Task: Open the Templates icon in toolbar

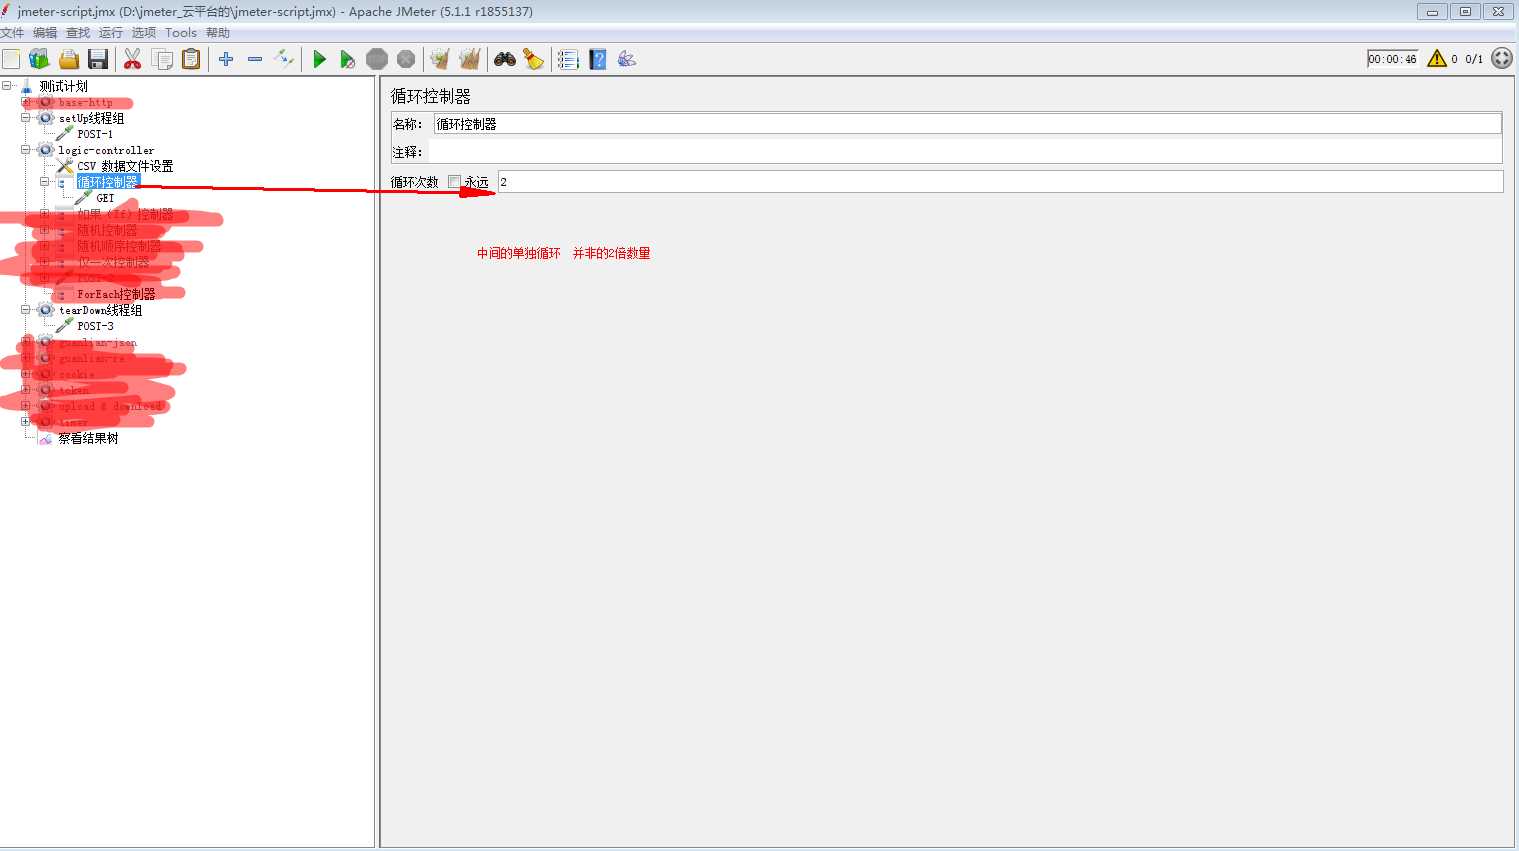Action: (39, 59)
